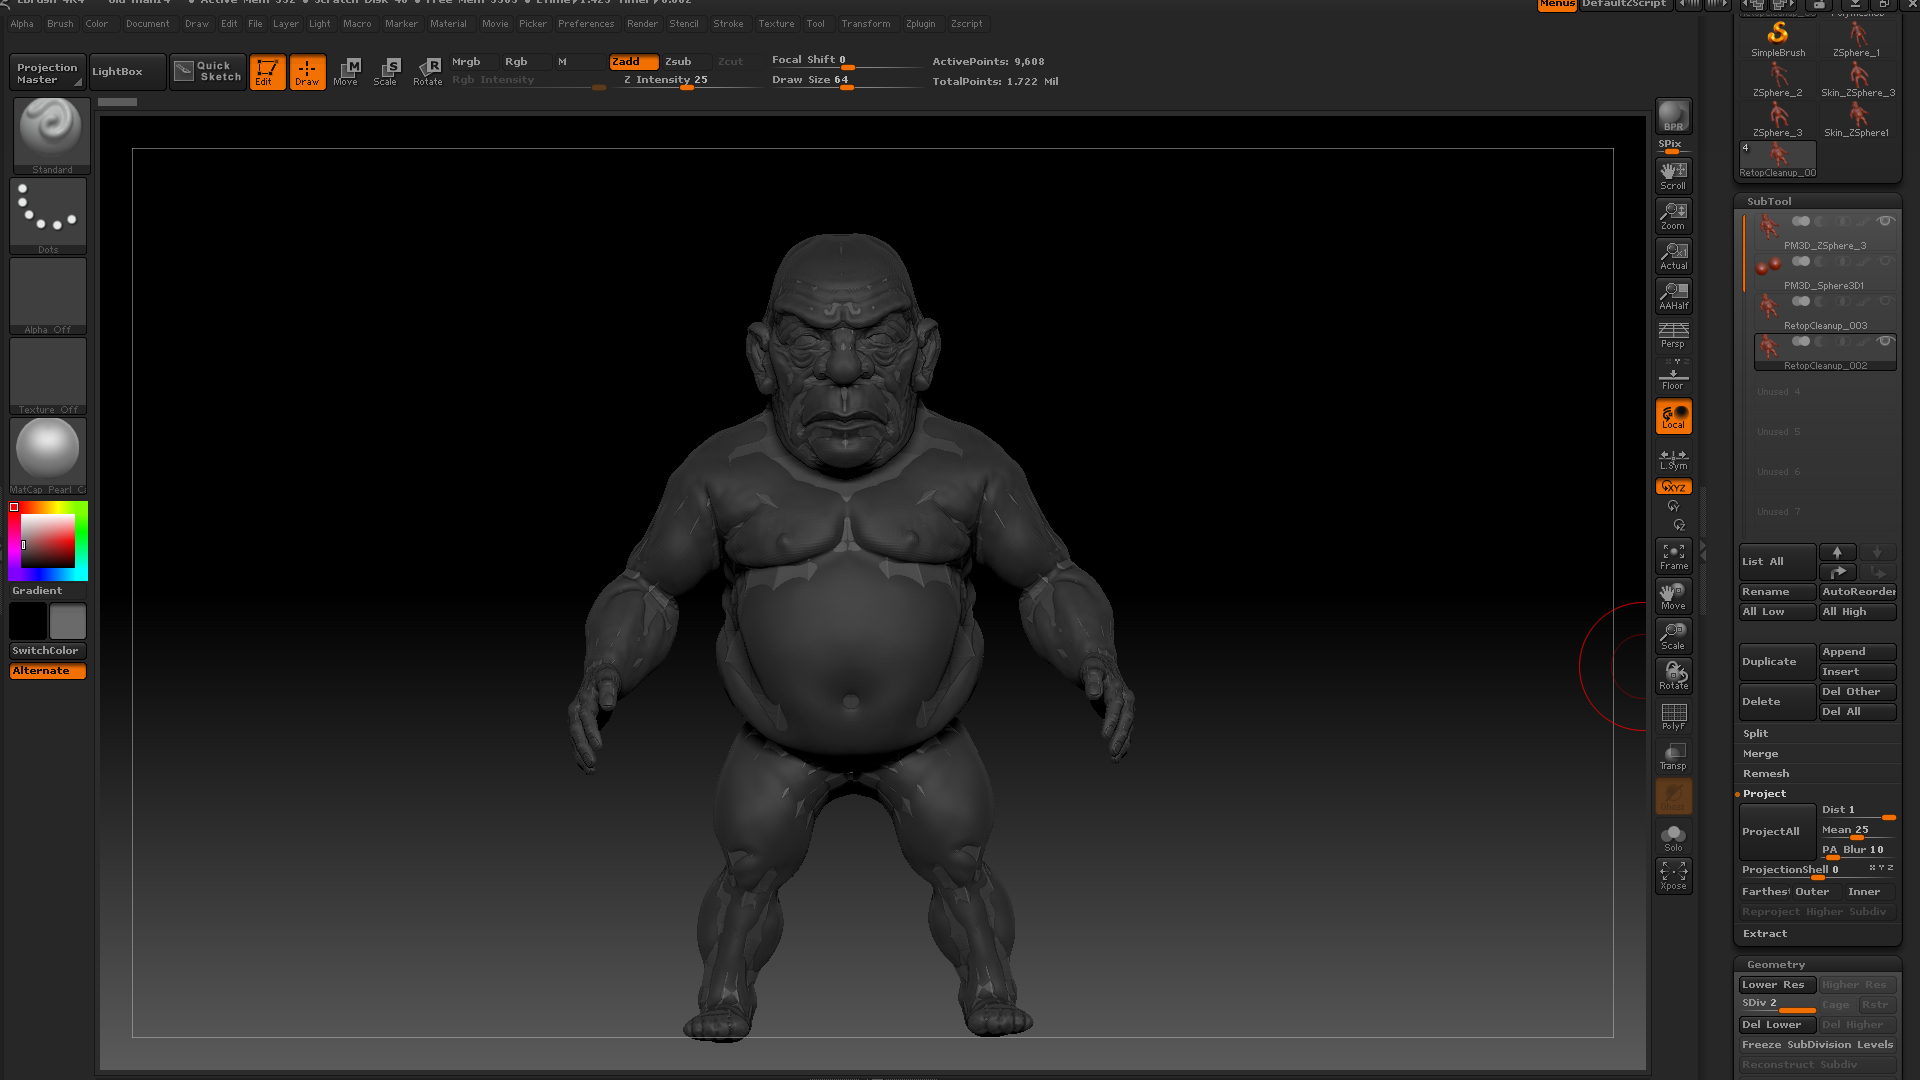Toggle Zadd sculpt mode
Viewport: 1920px width, 1080px height.
634,62
